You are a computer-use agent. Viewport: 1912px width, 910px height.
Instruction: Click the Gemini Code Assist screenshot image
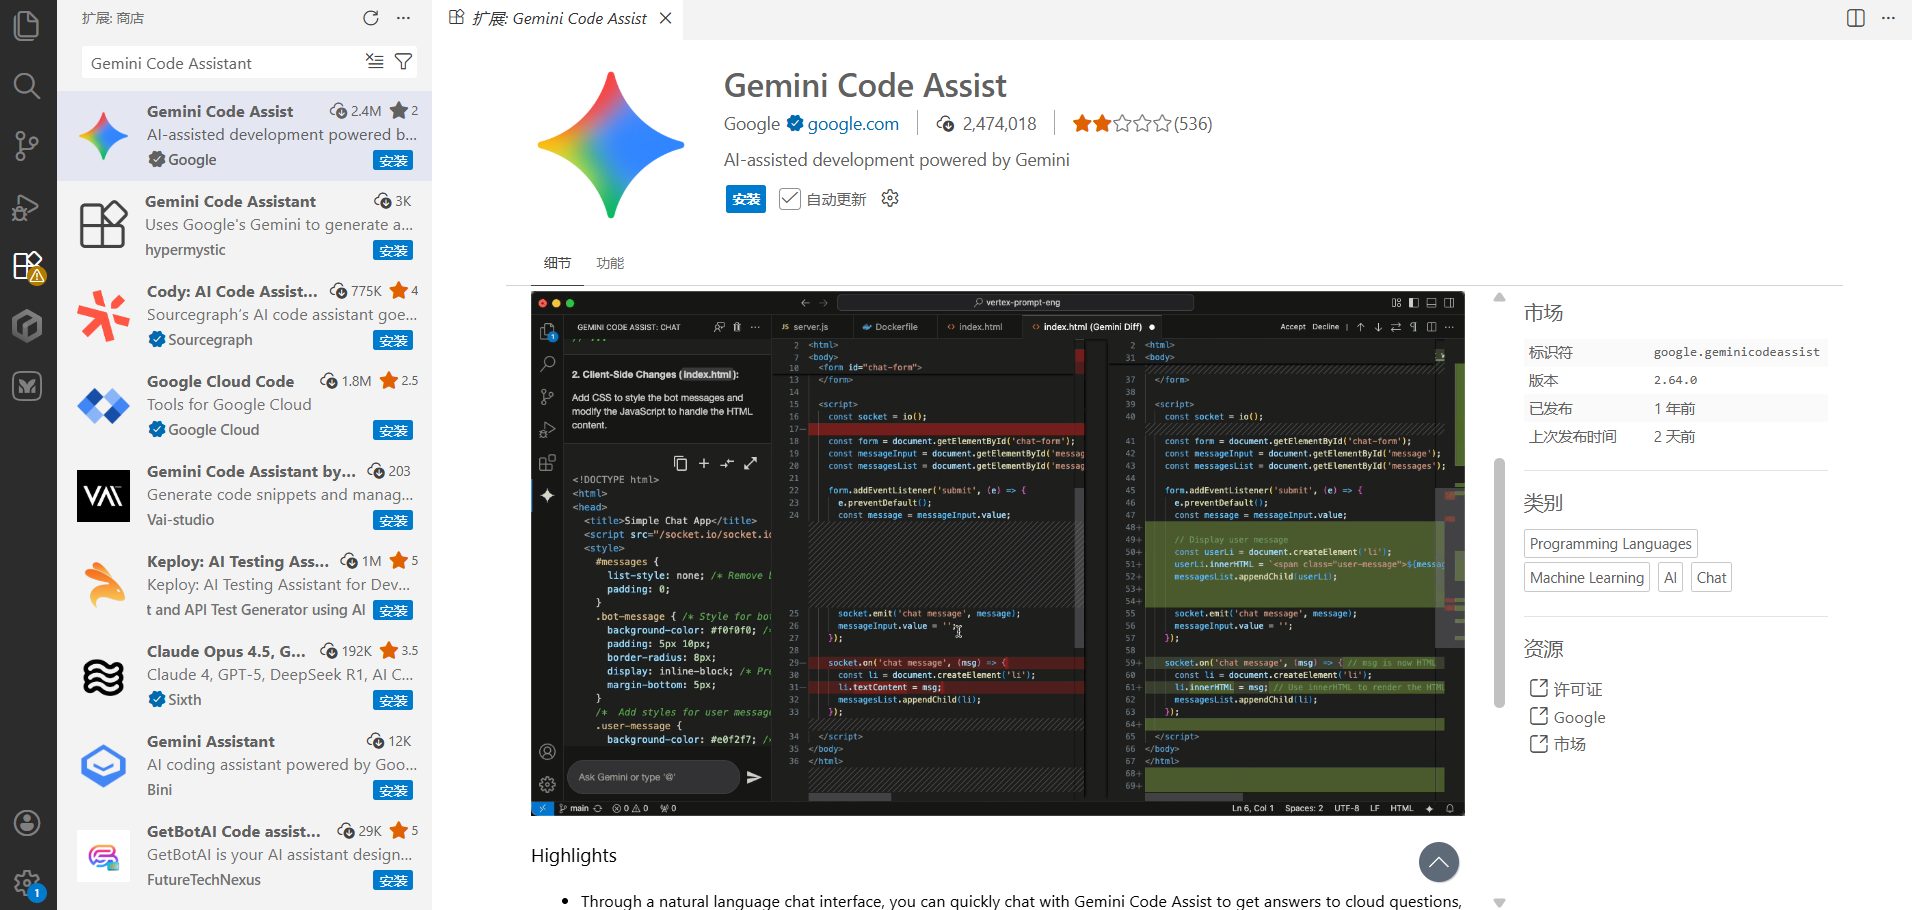click(x=998, y=553)
